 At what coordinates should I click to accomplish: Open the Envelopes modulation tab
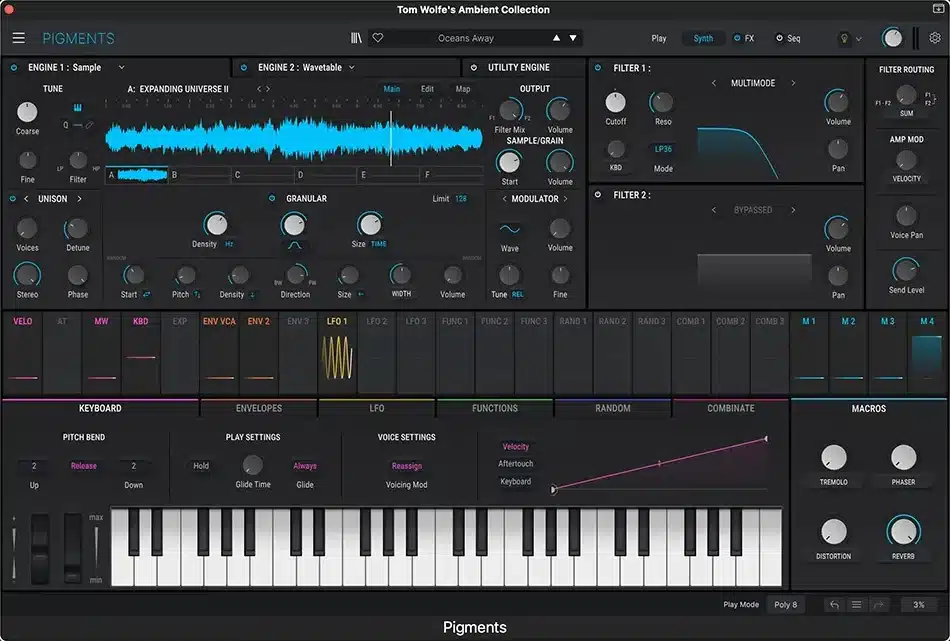coord(259,408)
